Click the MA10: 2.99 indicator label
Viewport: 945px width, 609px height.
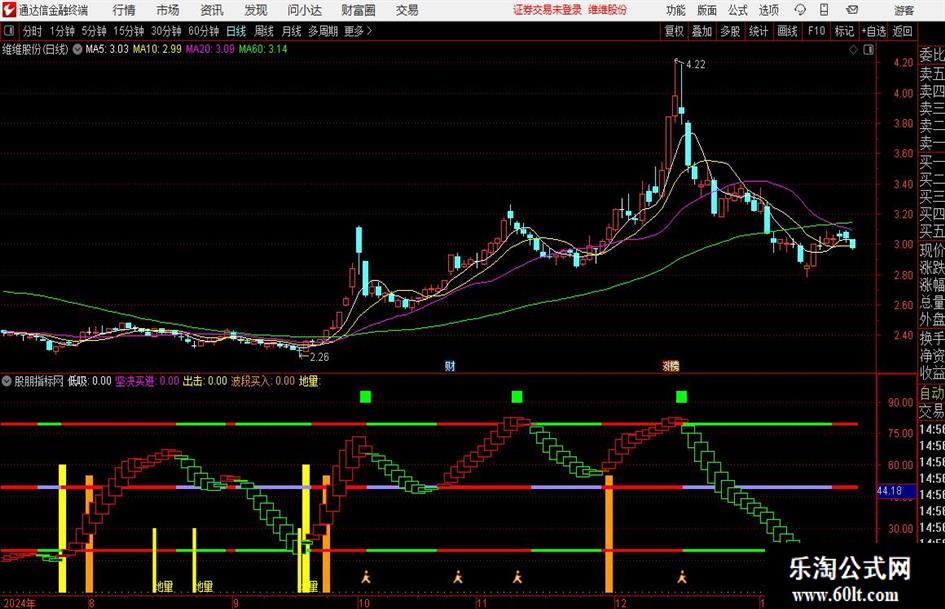[157, 49]
